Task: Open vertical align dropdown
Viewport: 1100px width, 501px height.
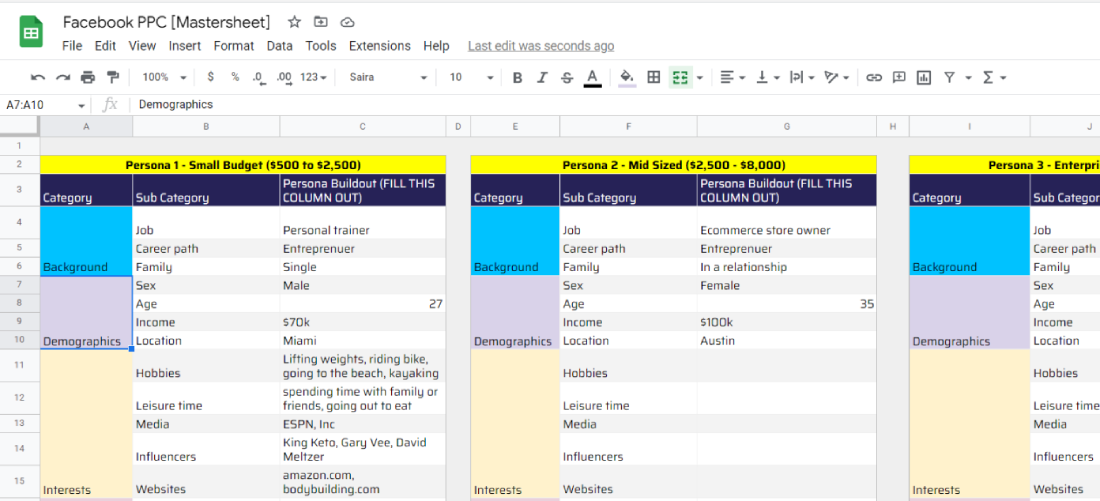Action: (x=768, y=77)
